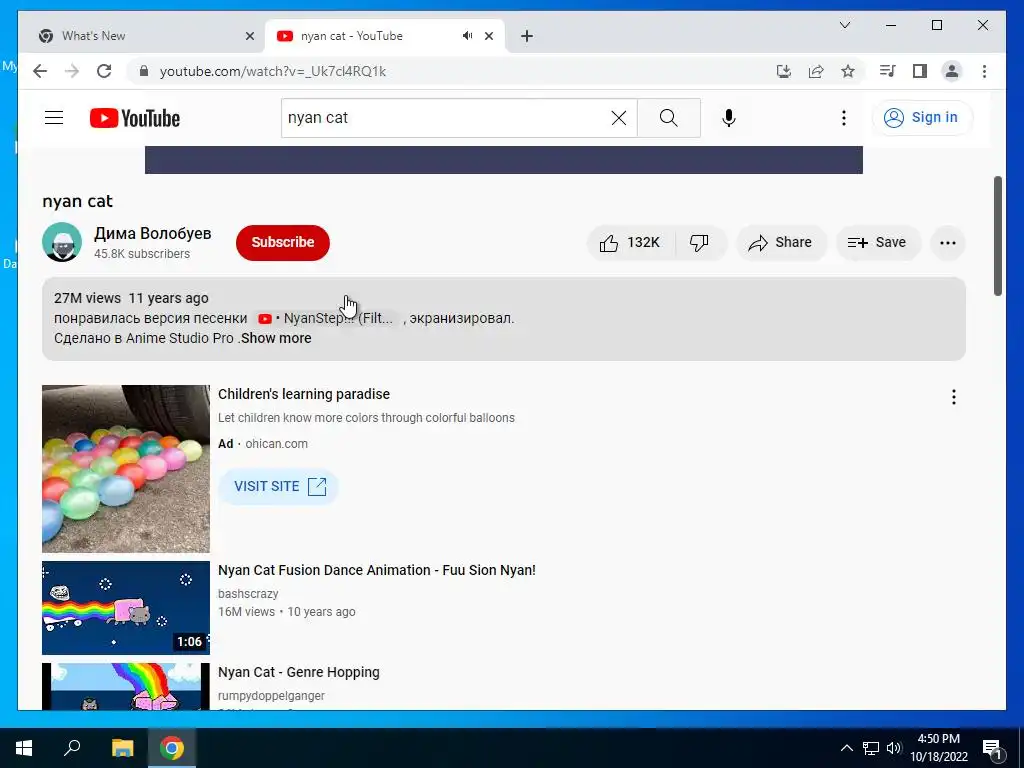Image resolution: width=1024 pixels, height=768 pixels.
Task: Clear the search box with X
Action: [618, 118]
